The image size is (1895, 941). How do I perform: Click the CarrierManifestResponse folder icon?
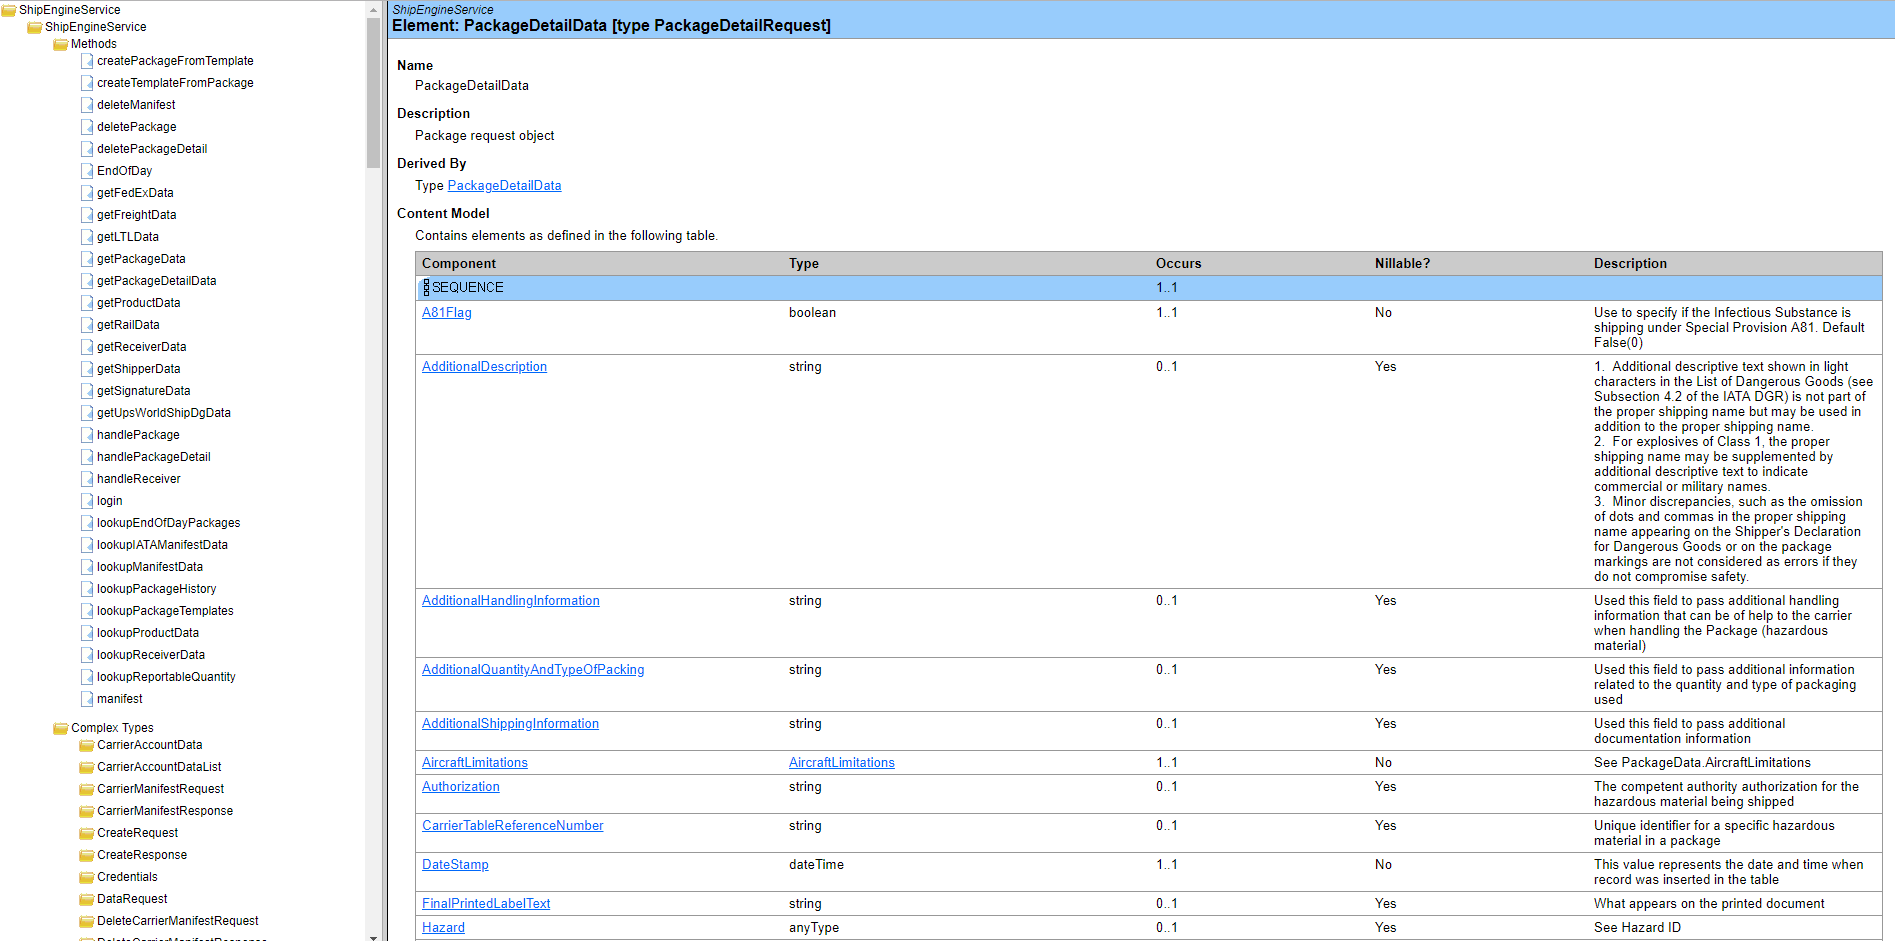(86, 811)
